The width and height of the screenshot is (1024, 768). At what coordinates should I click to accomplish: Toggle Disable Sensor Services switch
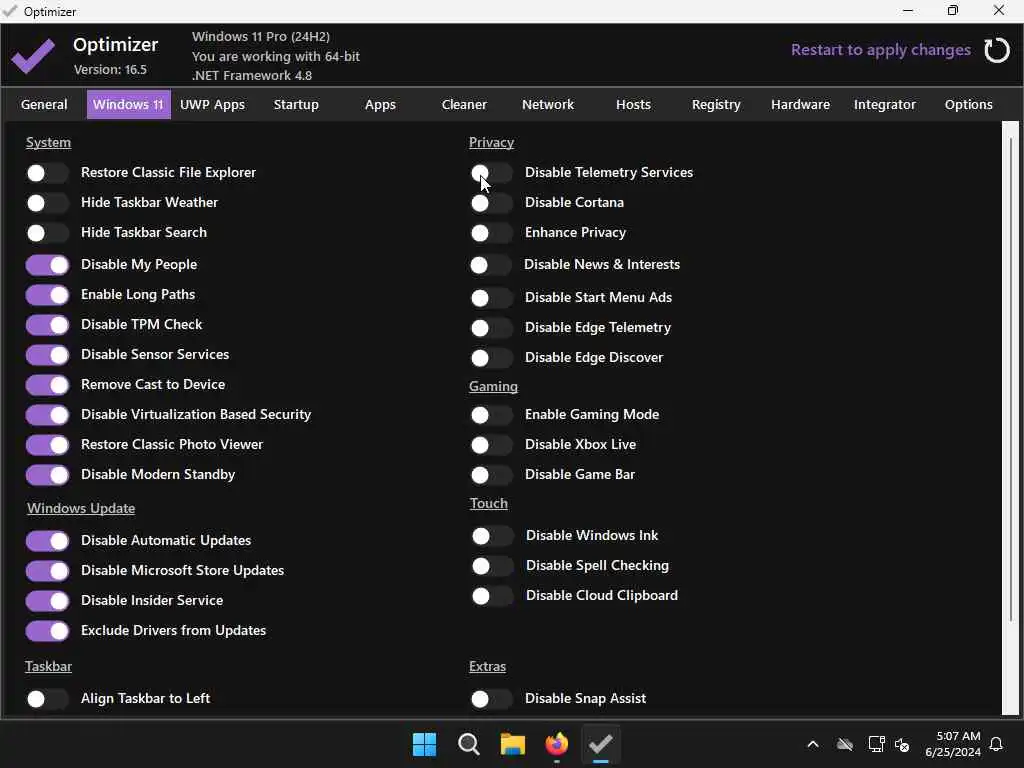click(x=47, y=355)
